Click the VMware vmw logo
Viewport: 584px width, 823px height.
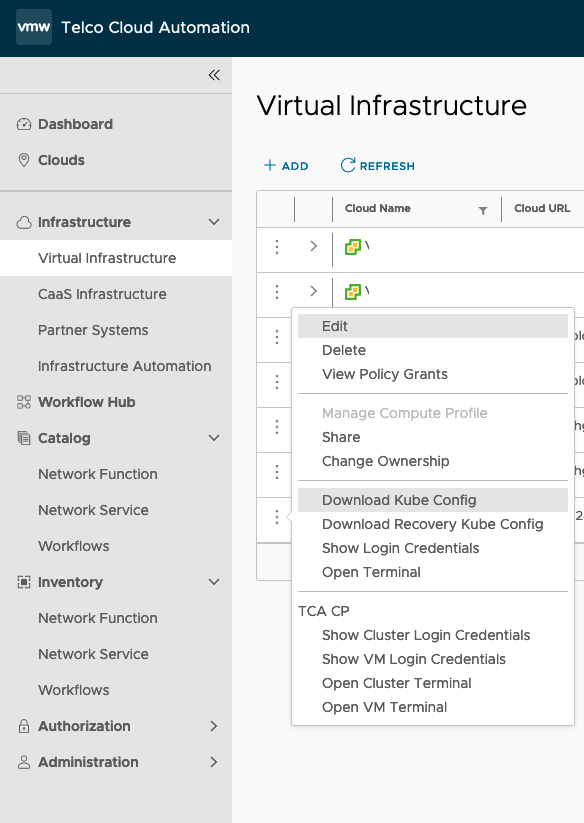click(x=34, y=27)
